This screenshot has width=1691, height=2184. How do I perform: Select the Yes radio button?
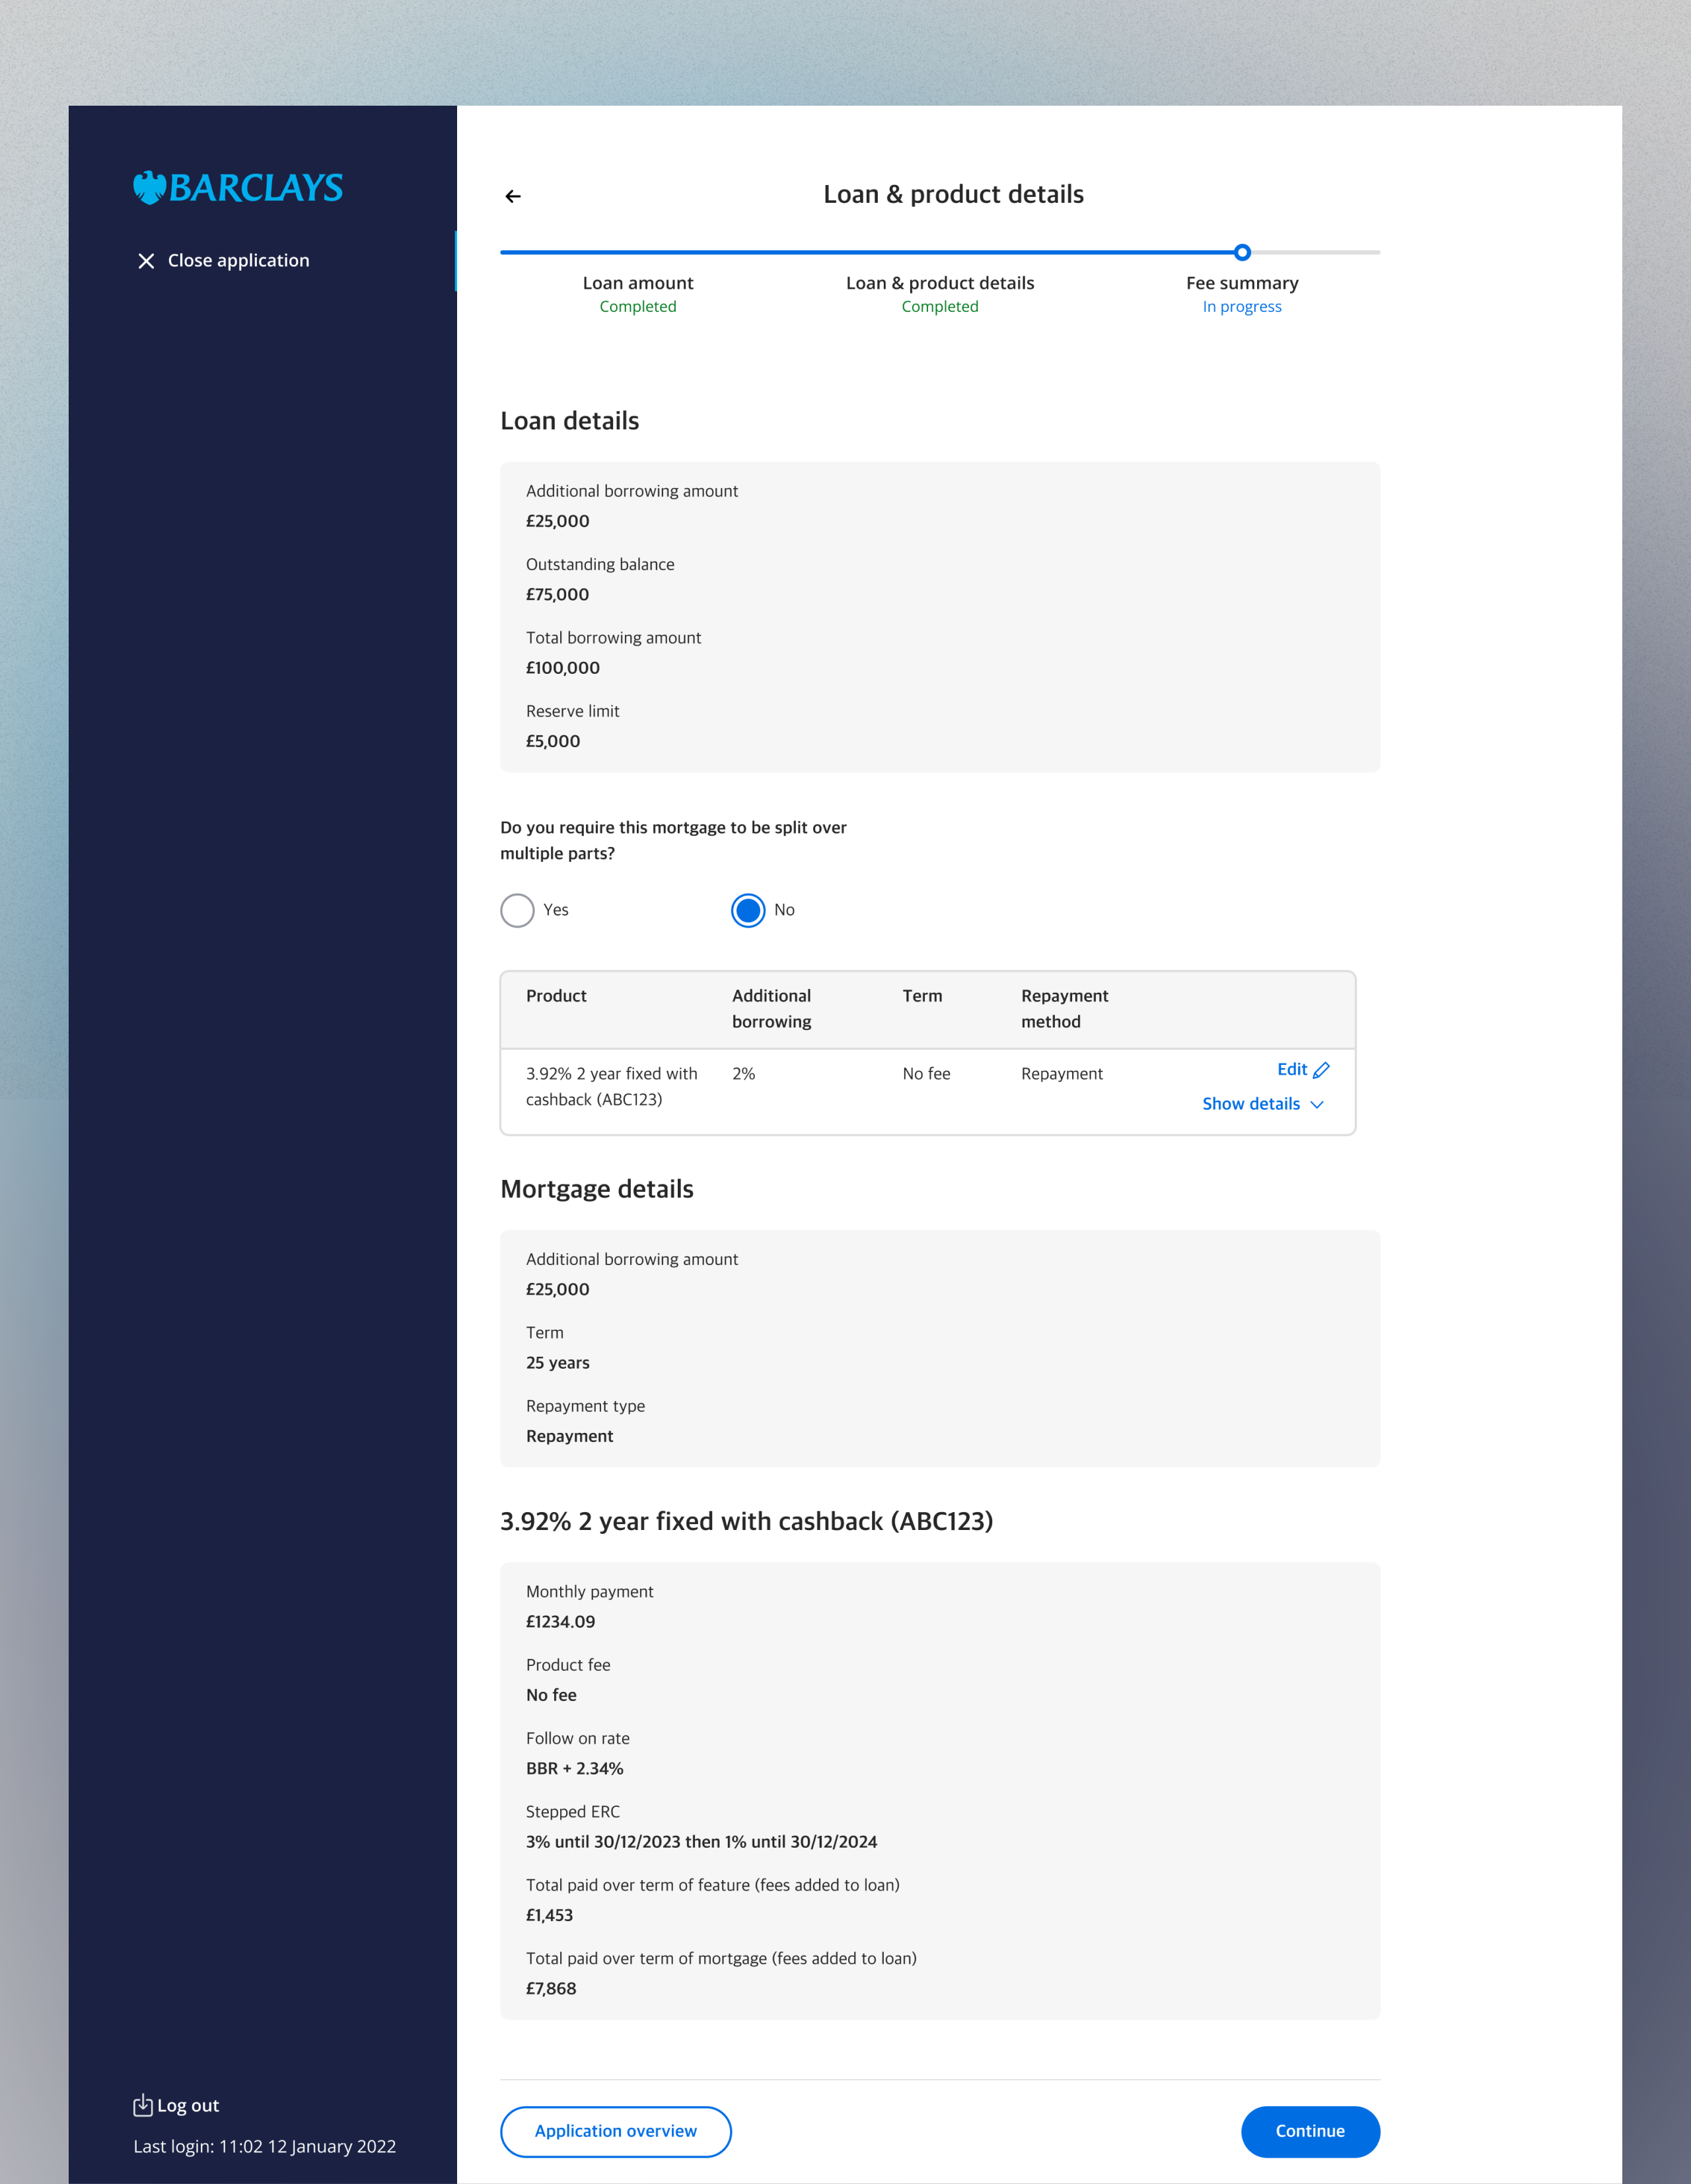[x=517, y=910]
